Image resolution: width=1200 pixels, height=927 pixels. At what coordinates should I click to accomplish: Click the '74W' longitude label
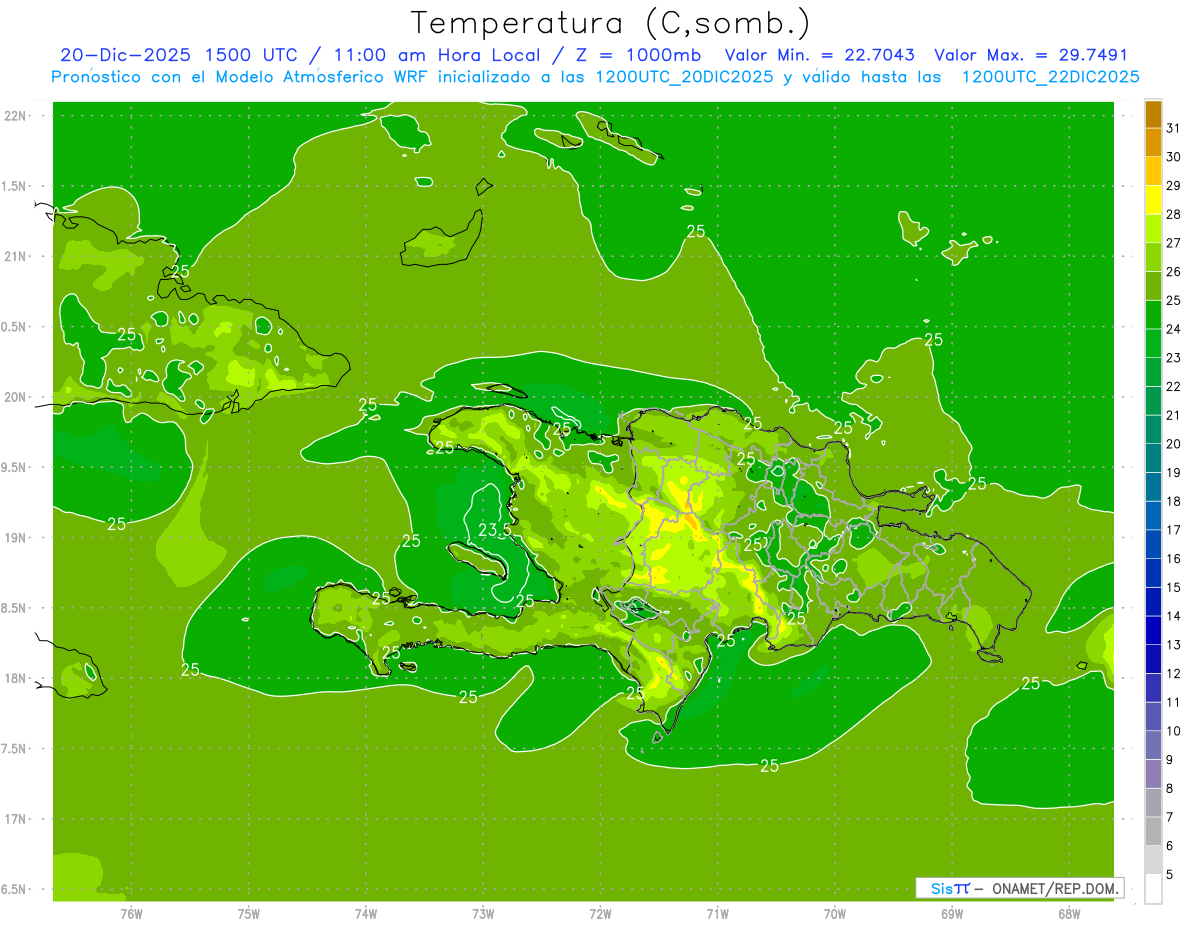(x=366, y=913)
